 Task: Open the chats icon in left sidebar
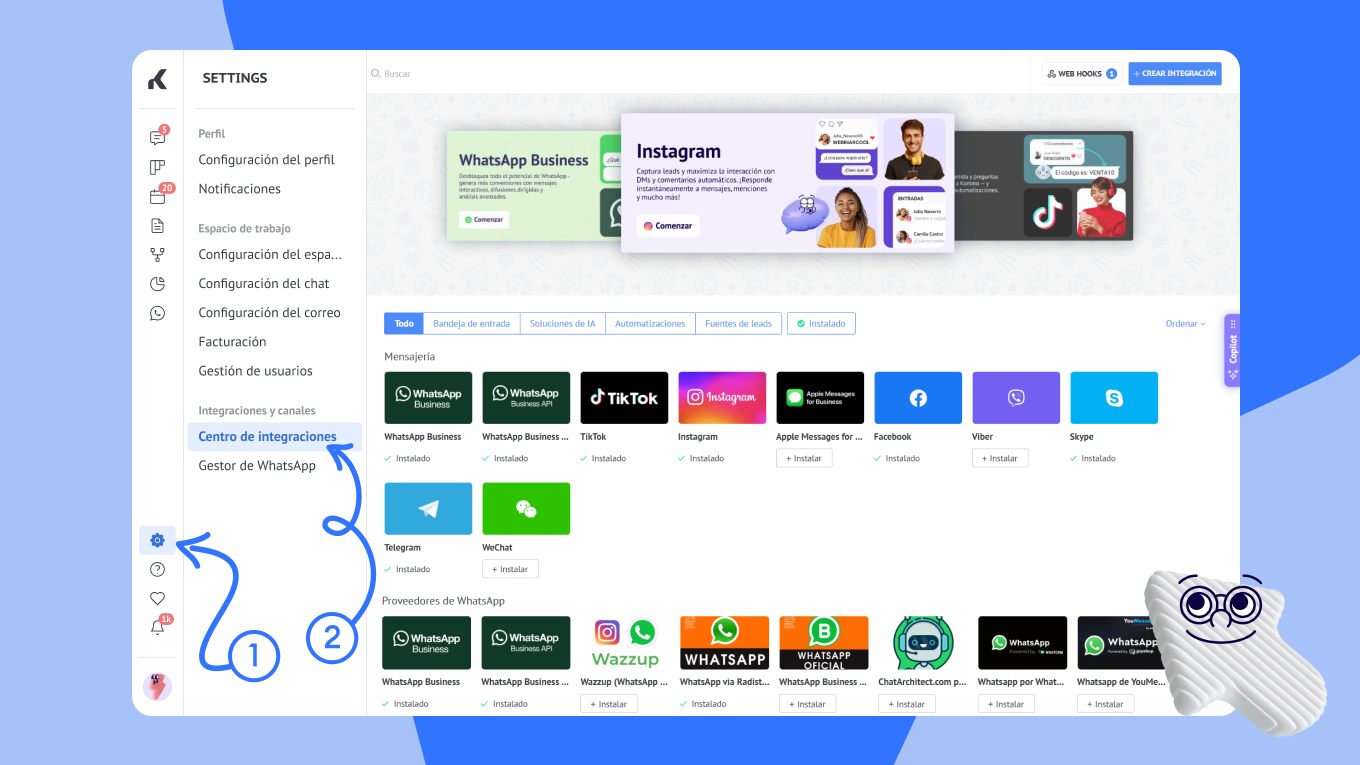point(157,138)
